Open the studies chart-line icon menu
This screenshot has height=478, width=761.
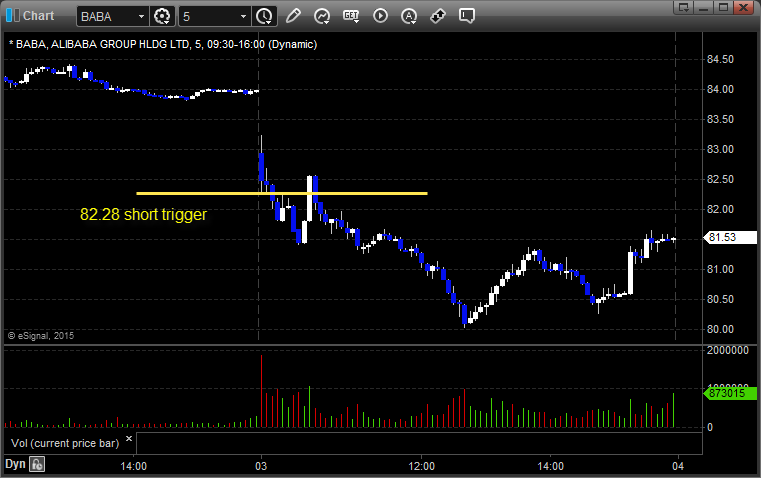[x=322, y=16]
